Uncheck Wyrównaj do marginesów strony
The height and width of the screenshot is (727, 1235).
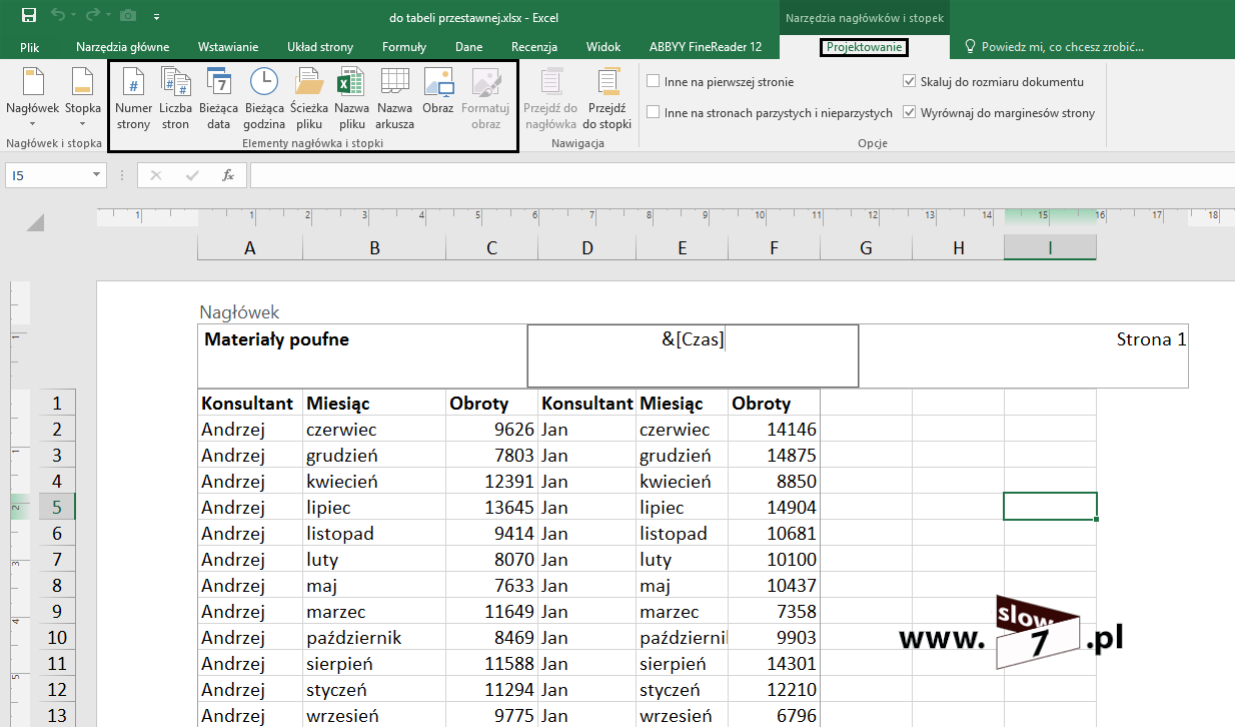pos(909,113)
